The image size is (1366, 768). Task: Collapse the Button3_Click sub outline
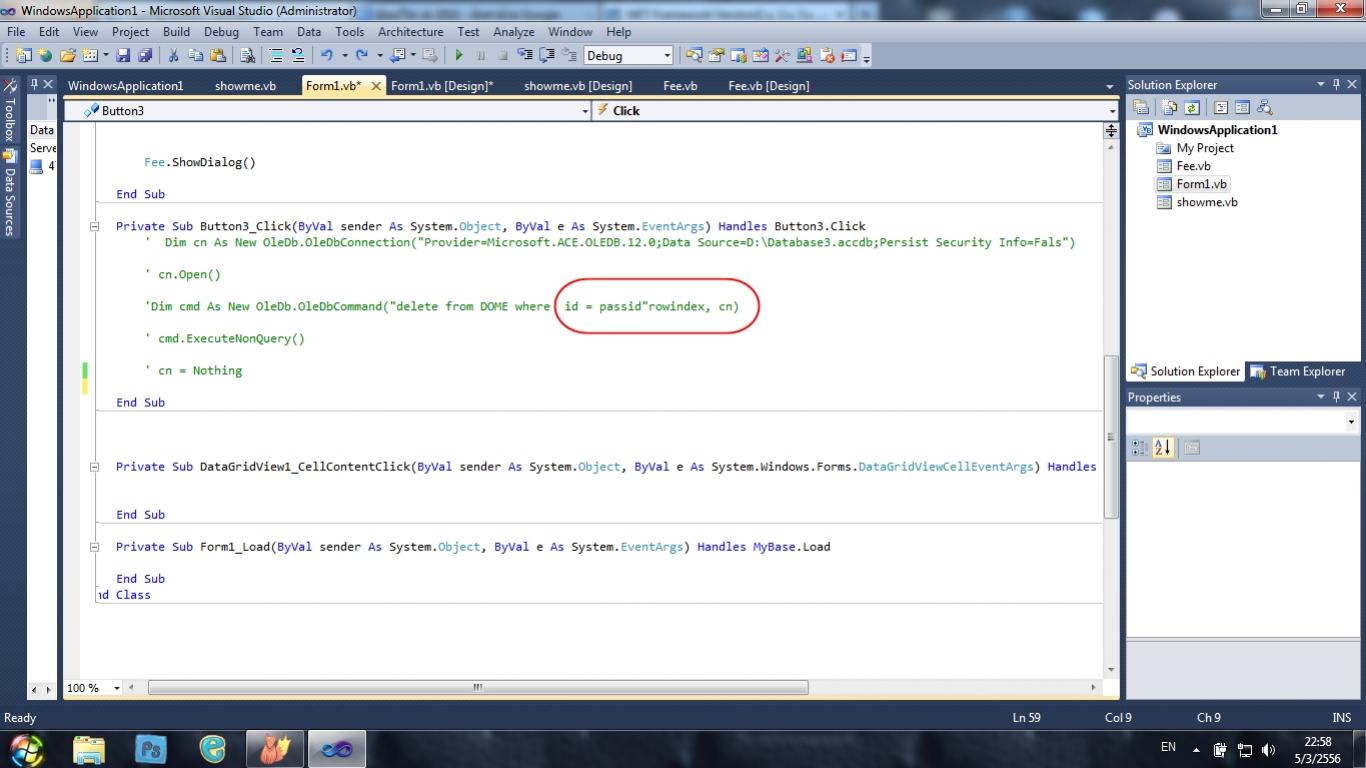[95, 226]
